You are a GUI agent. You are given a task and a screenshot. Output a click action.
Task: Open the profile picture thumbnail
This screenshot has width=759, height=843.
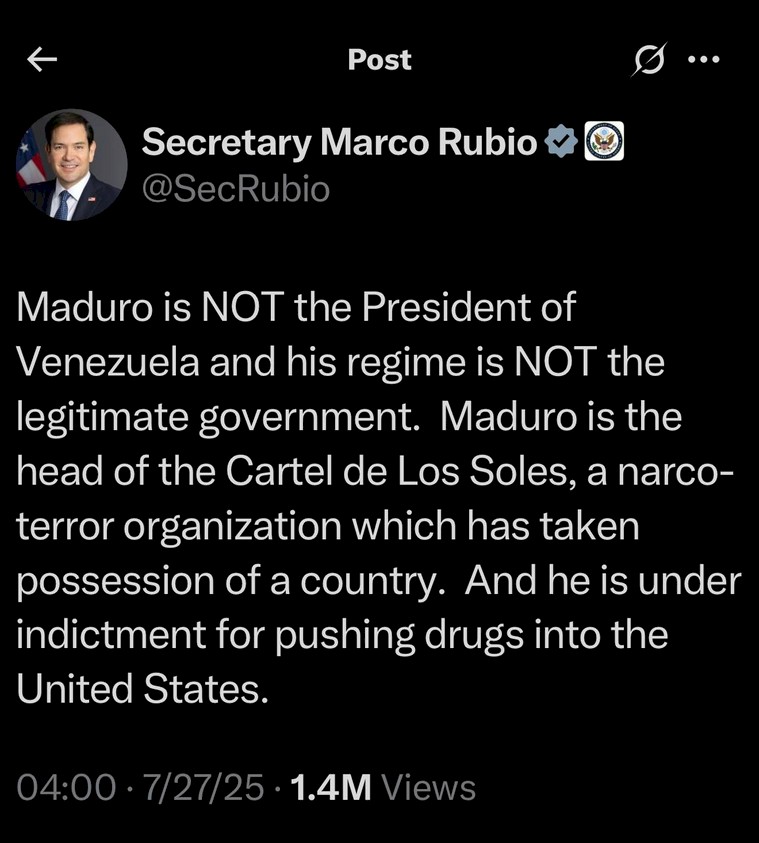71,165
